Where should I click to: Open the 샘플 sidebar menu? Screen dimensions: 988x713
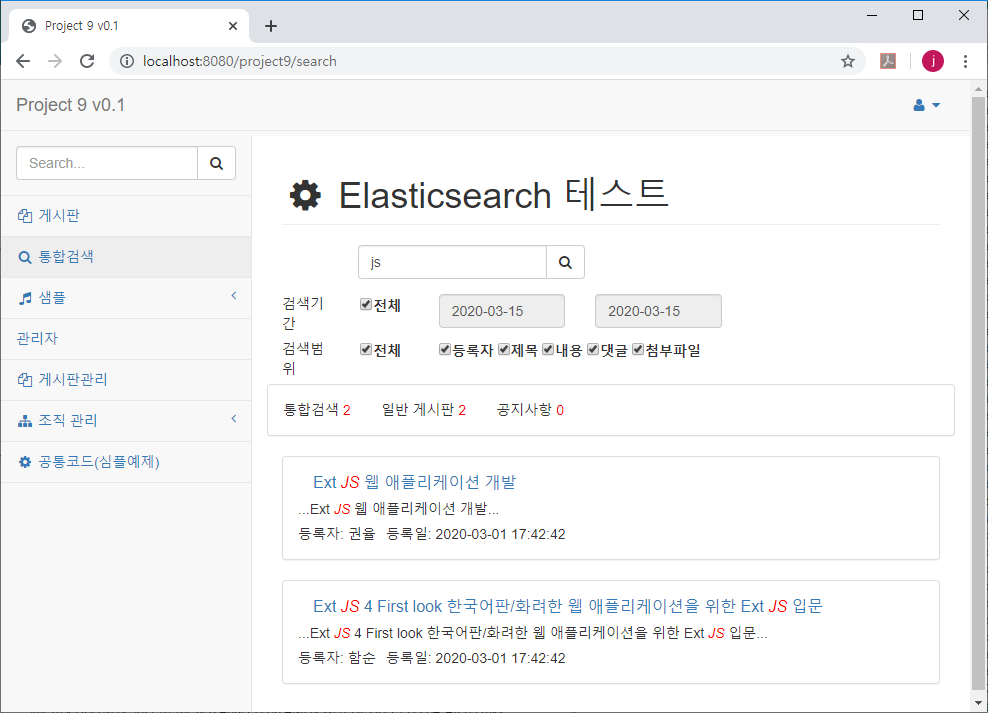[126, 298]
